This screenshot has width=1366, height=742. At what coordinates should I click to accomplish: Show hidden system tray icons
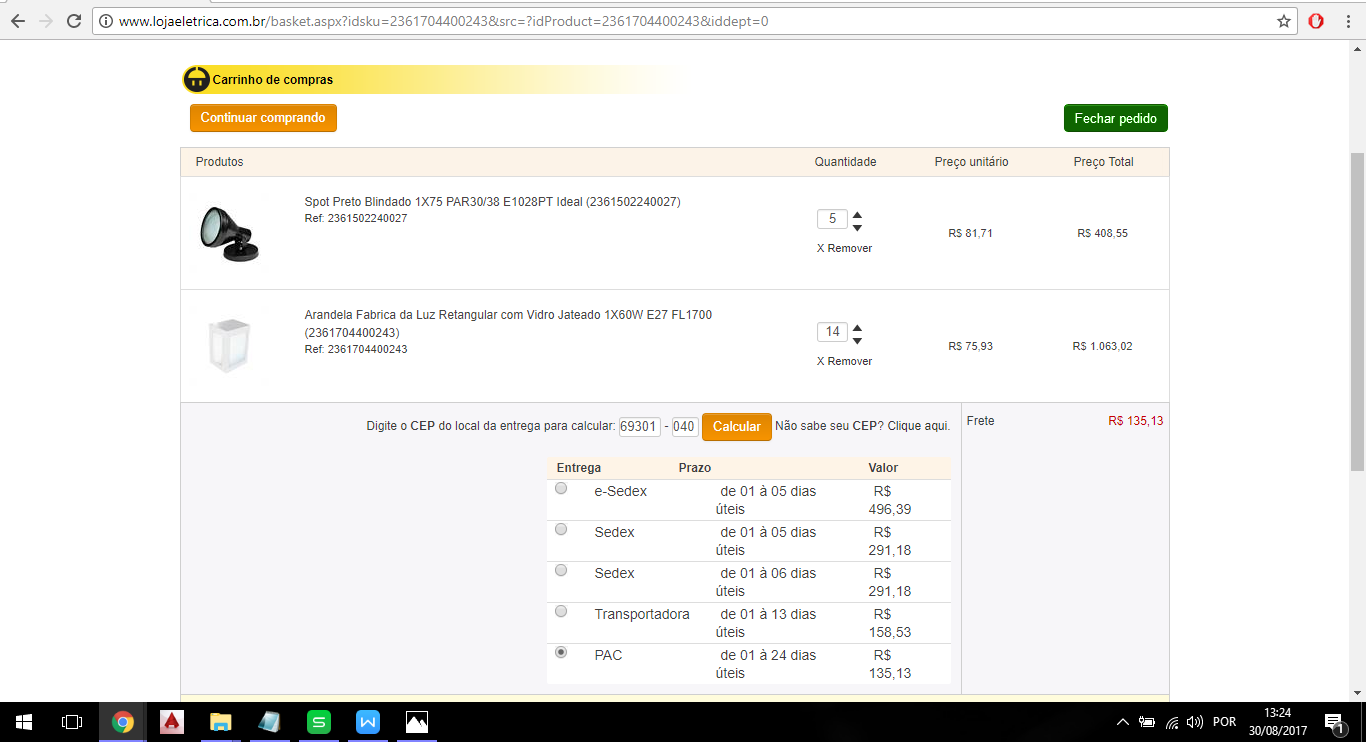pyautogui.click(x=1122, y=722)
